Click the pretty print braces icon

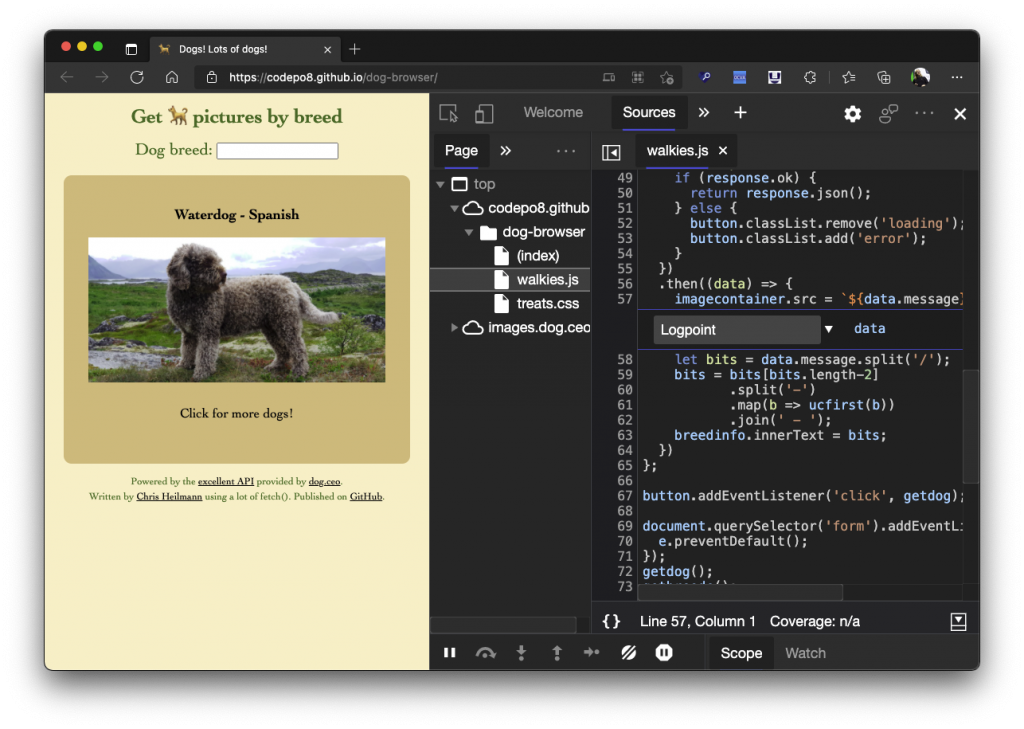[611, 621]
